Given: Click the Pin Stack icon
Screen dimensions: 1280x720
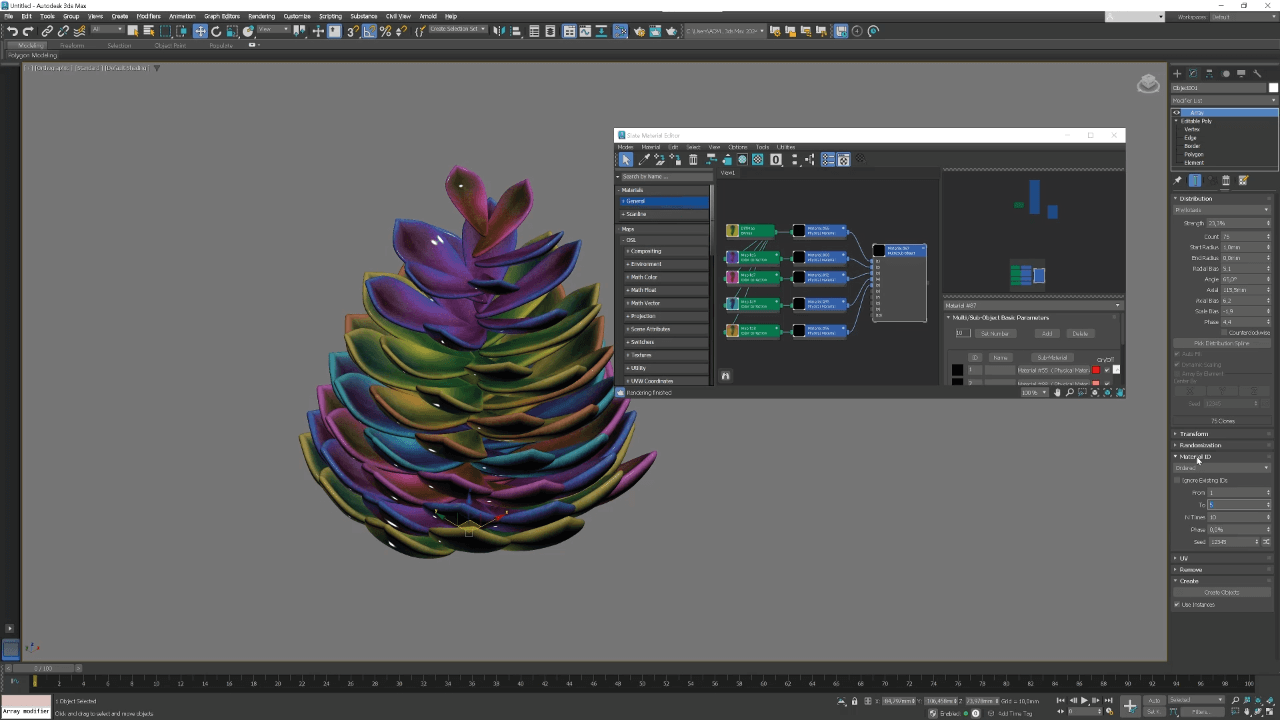Looking at the screenshot, I should tap(1177, 181).
